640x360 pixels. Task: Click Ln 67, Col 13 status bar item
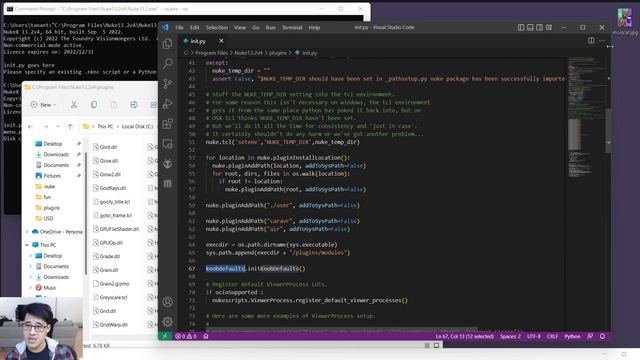pos(464,336)
